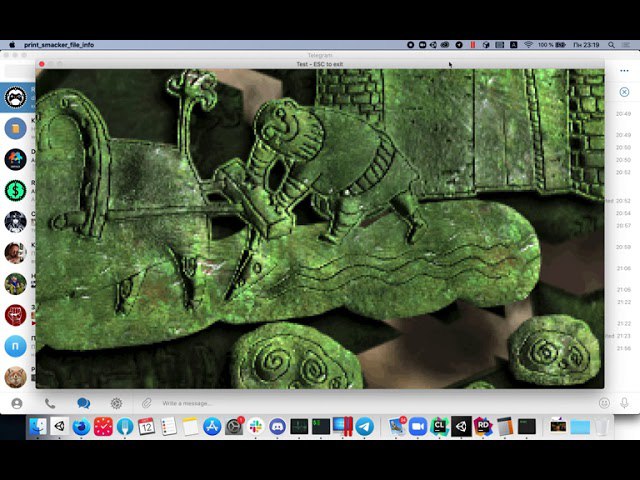Open the emoji picker in Telegram
Viewport: 640px width, 480px height.
click(604, 403)
